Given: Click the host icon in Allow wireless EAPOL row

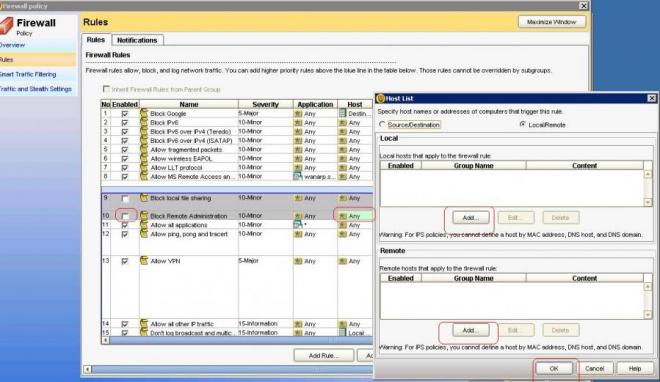Looking at the screenshot, I should click(343, 159).
